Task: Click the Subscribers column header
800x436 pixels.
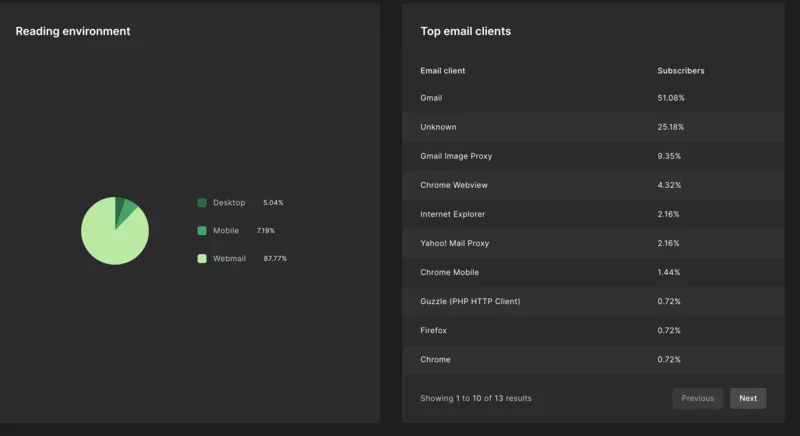Action: (x=681, y=71)
